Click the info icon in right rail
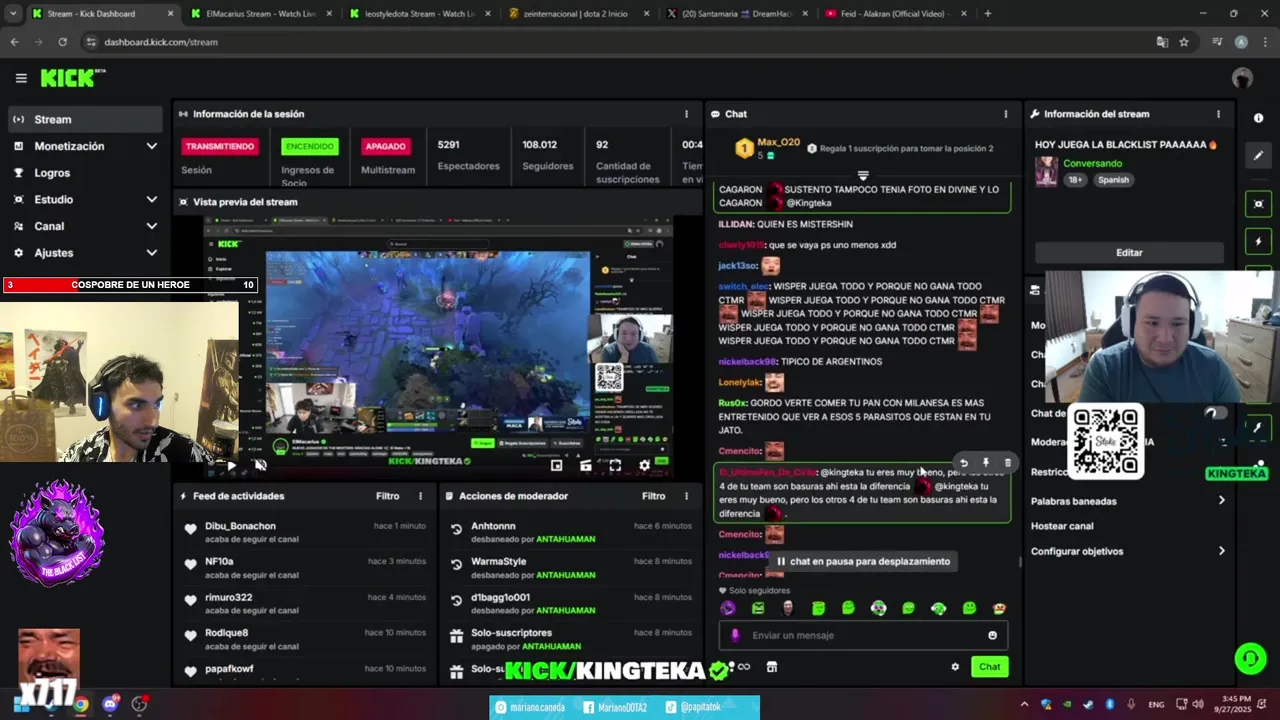Image resolution: width=1280 pixels, height=720 pixels. tap(1258, 118)
